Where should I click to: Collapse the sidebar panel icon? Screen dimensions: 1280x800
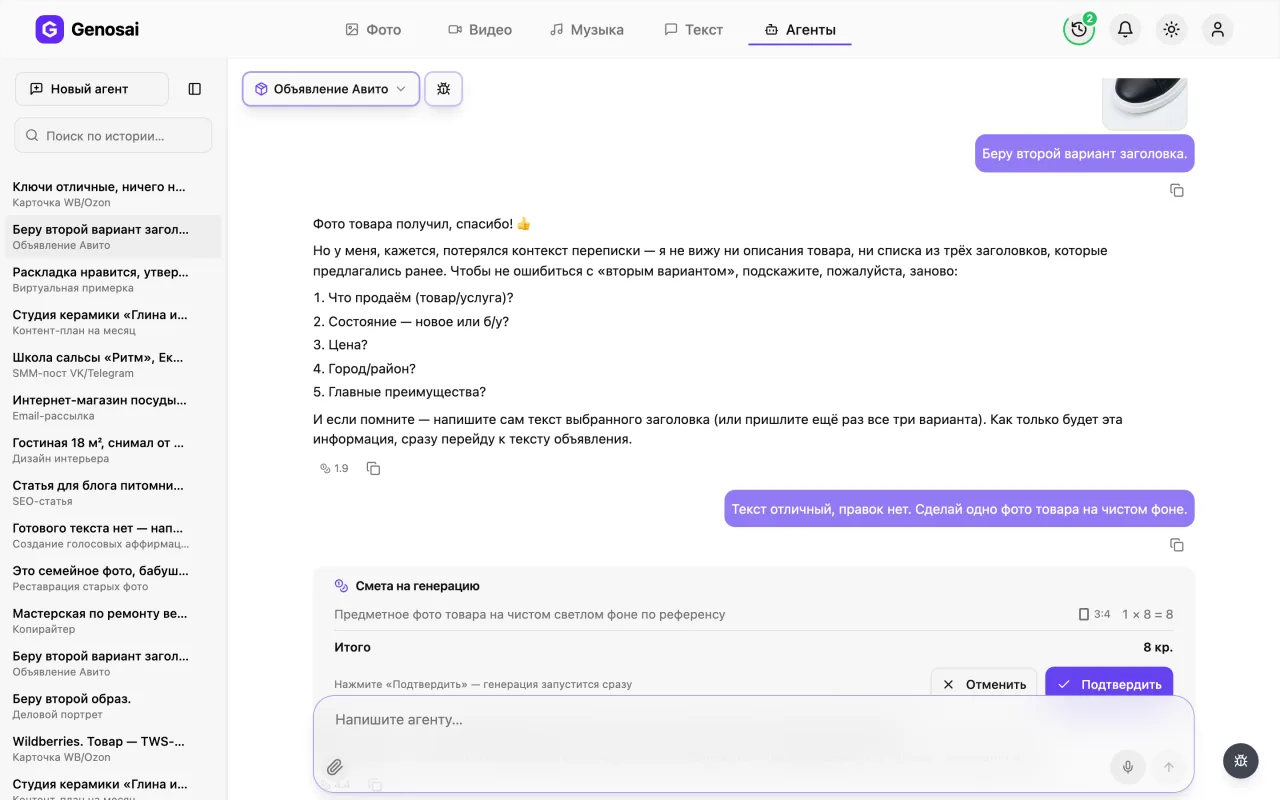(x=195, y=89)
